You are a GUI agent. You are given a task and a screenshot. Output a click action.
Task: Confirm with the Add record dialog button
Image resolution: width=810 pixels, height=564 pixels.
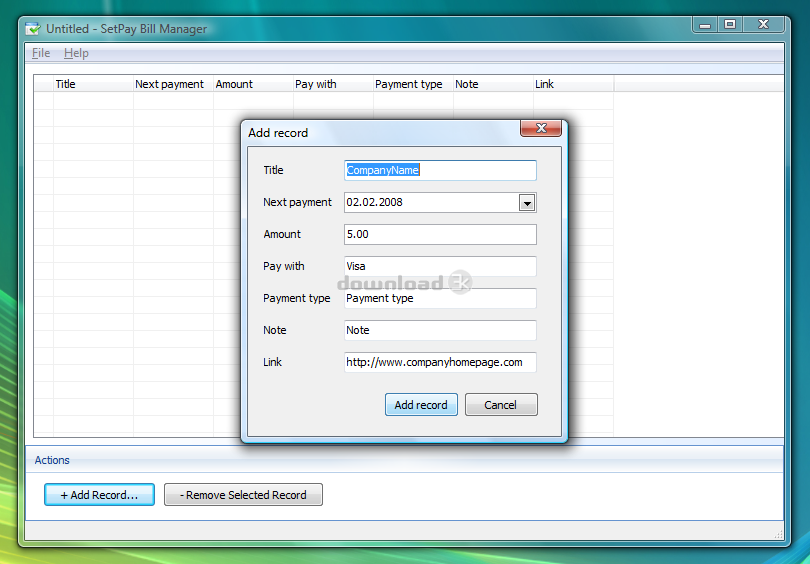click(421, 405)
